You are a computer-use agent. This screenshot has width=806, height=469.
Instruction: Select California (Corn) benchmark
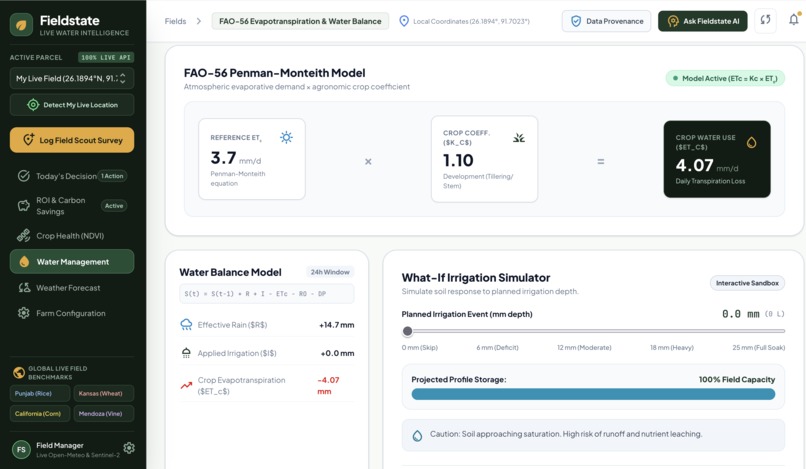point(40,413)
